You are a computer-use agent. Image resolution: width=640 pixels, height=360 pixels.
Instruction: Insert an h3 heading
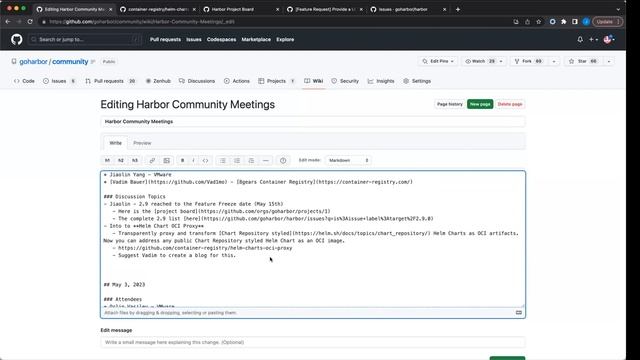pos(135,160)
